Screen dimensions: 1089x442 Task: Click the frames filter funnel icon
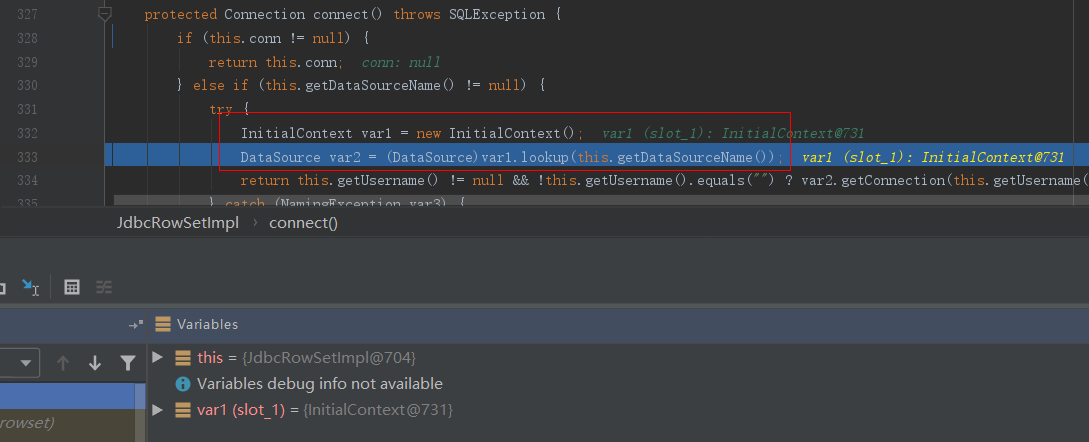coord(127,362)
